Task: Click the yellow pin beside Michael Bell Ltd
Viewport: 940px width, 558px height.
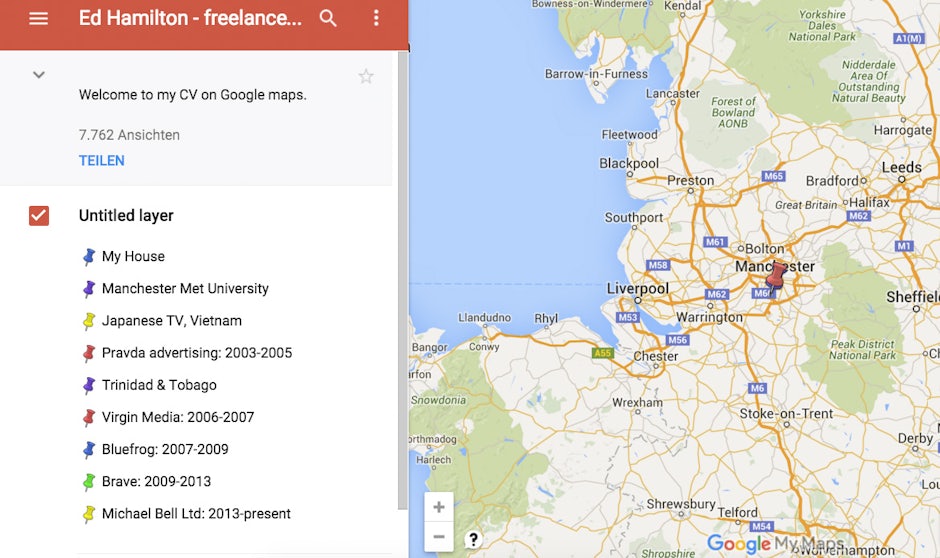Action: point(89,514)
